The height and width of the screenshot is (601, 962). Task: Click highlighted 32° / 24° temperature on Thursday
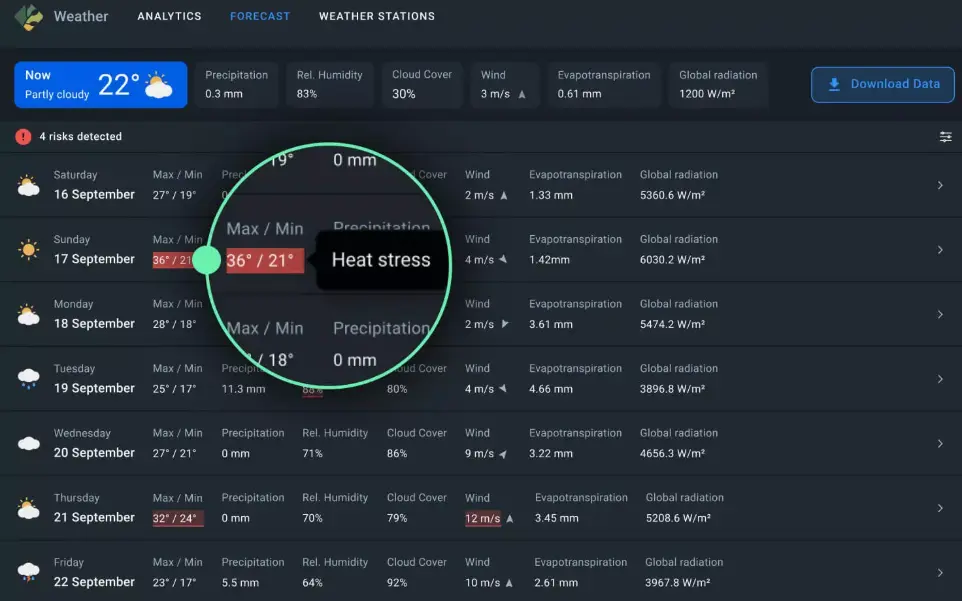pos(177,518)
